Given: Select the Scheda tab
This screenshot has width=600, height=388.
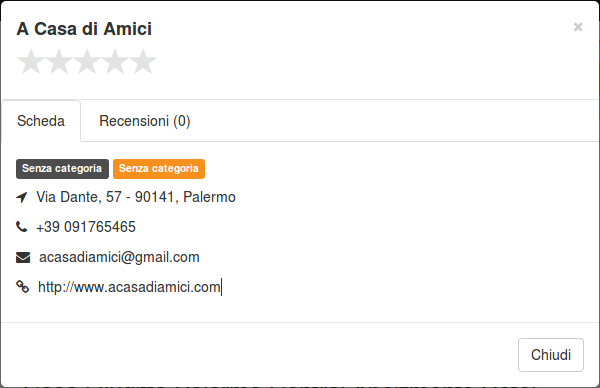Looking at the screenshot, I should 41,121.
